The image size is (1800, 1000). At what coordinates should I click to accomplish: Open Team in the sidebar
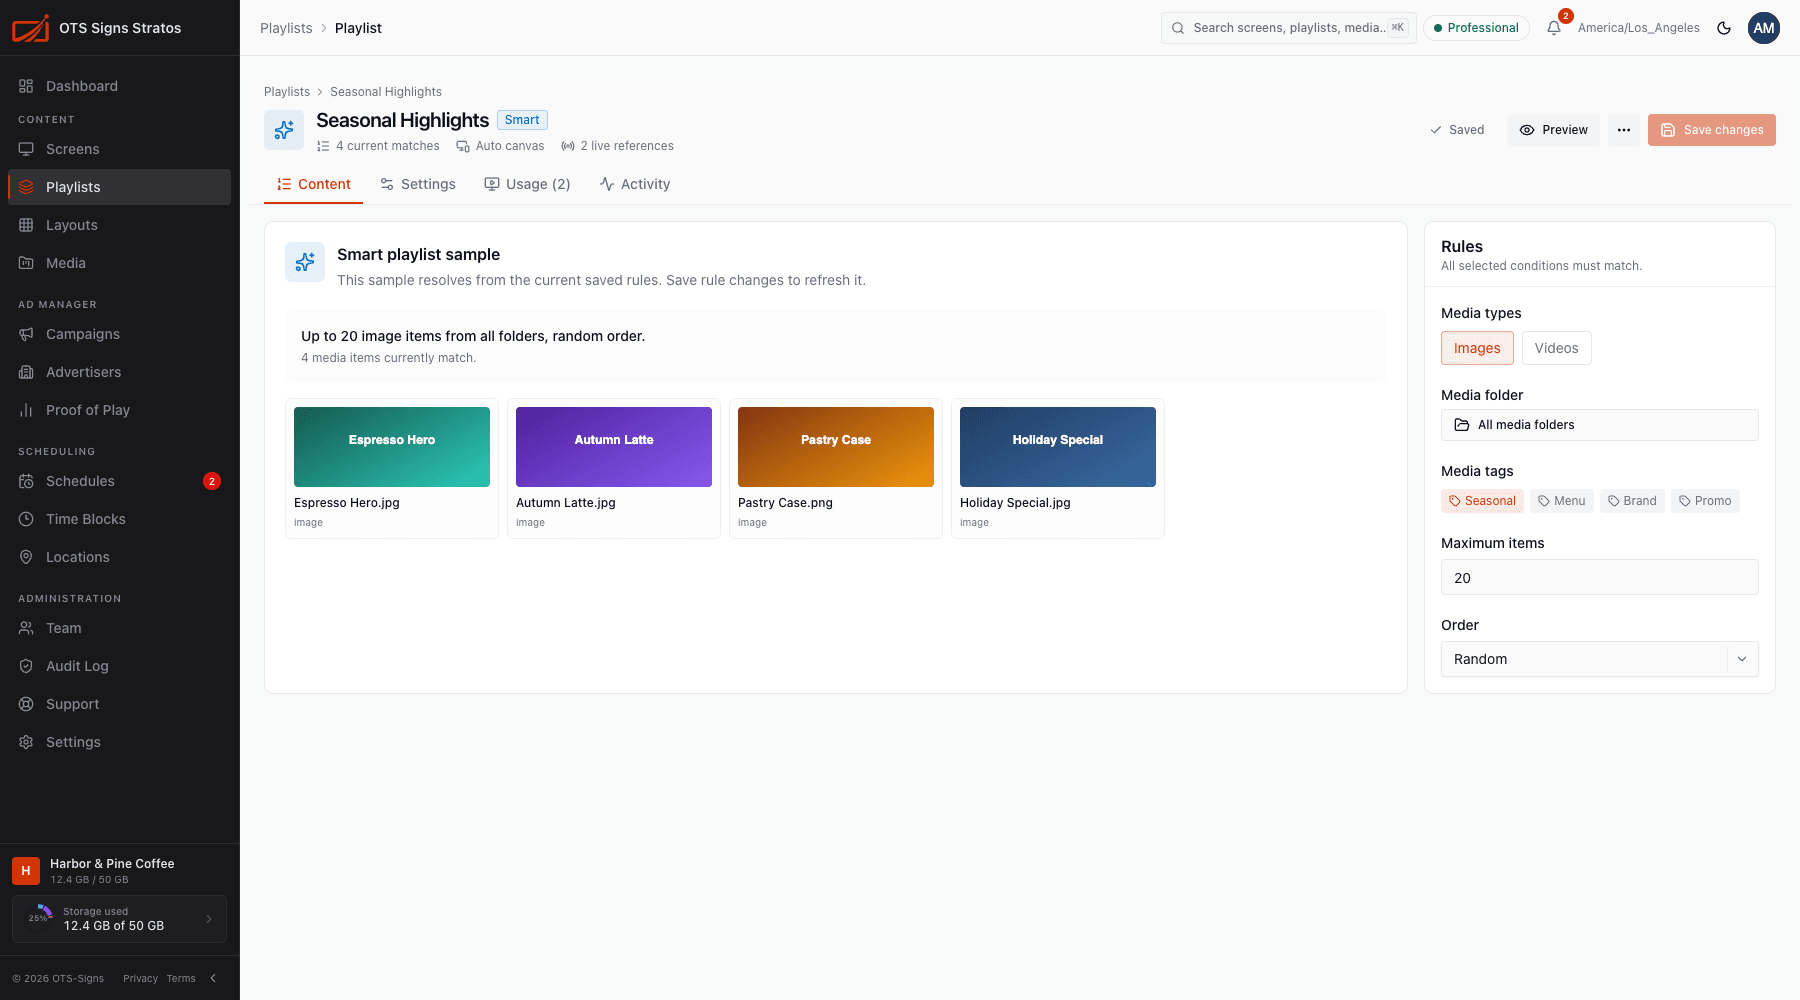(x=119, y=628)
